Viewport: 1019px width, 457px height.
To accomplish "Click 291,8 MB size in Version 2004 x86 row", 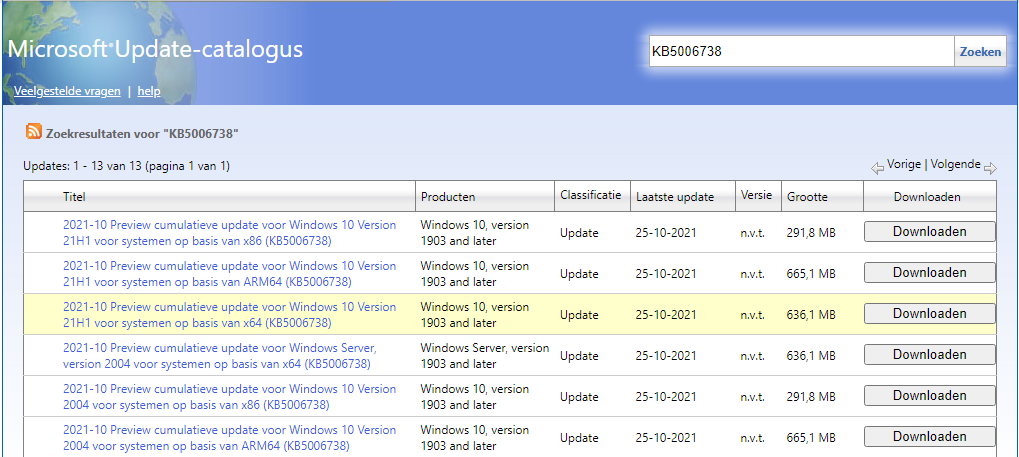I will tap(811, 397).
